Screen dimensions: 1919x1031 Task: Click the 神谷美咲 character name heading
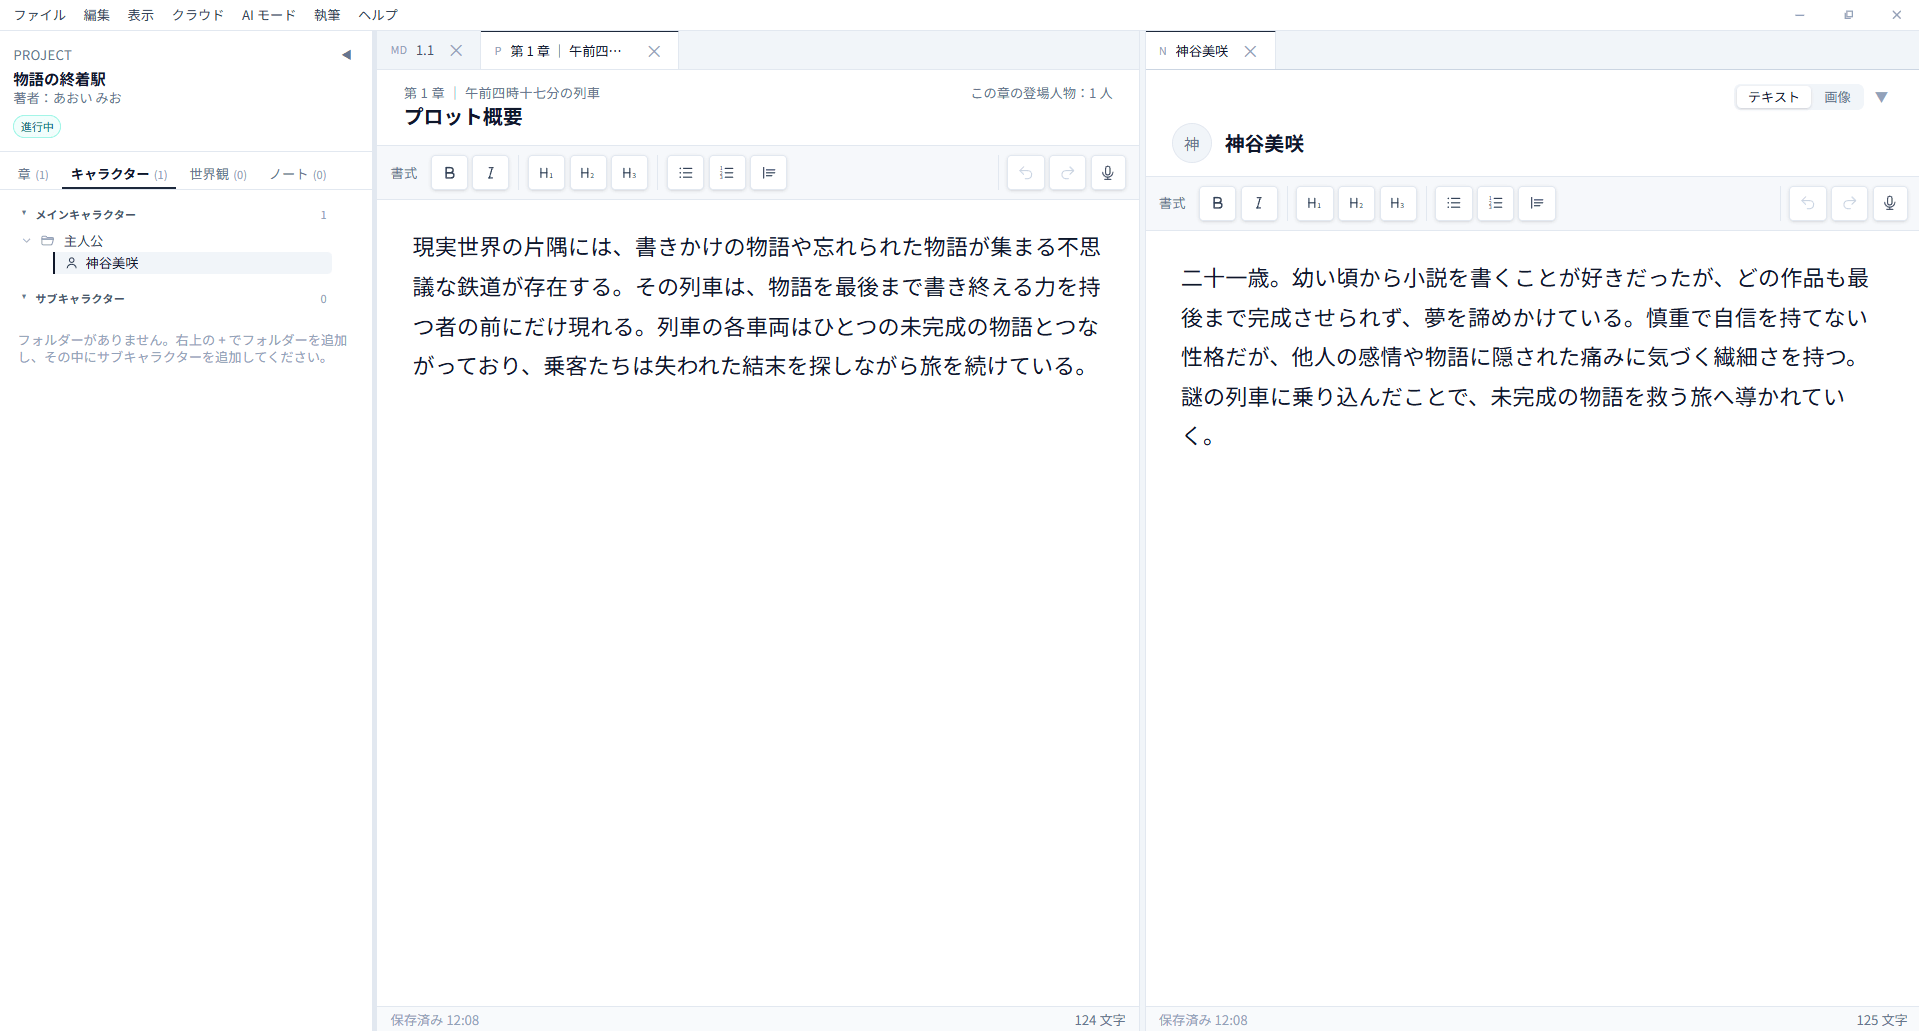pyautogui.click(x=1265, y=144)
